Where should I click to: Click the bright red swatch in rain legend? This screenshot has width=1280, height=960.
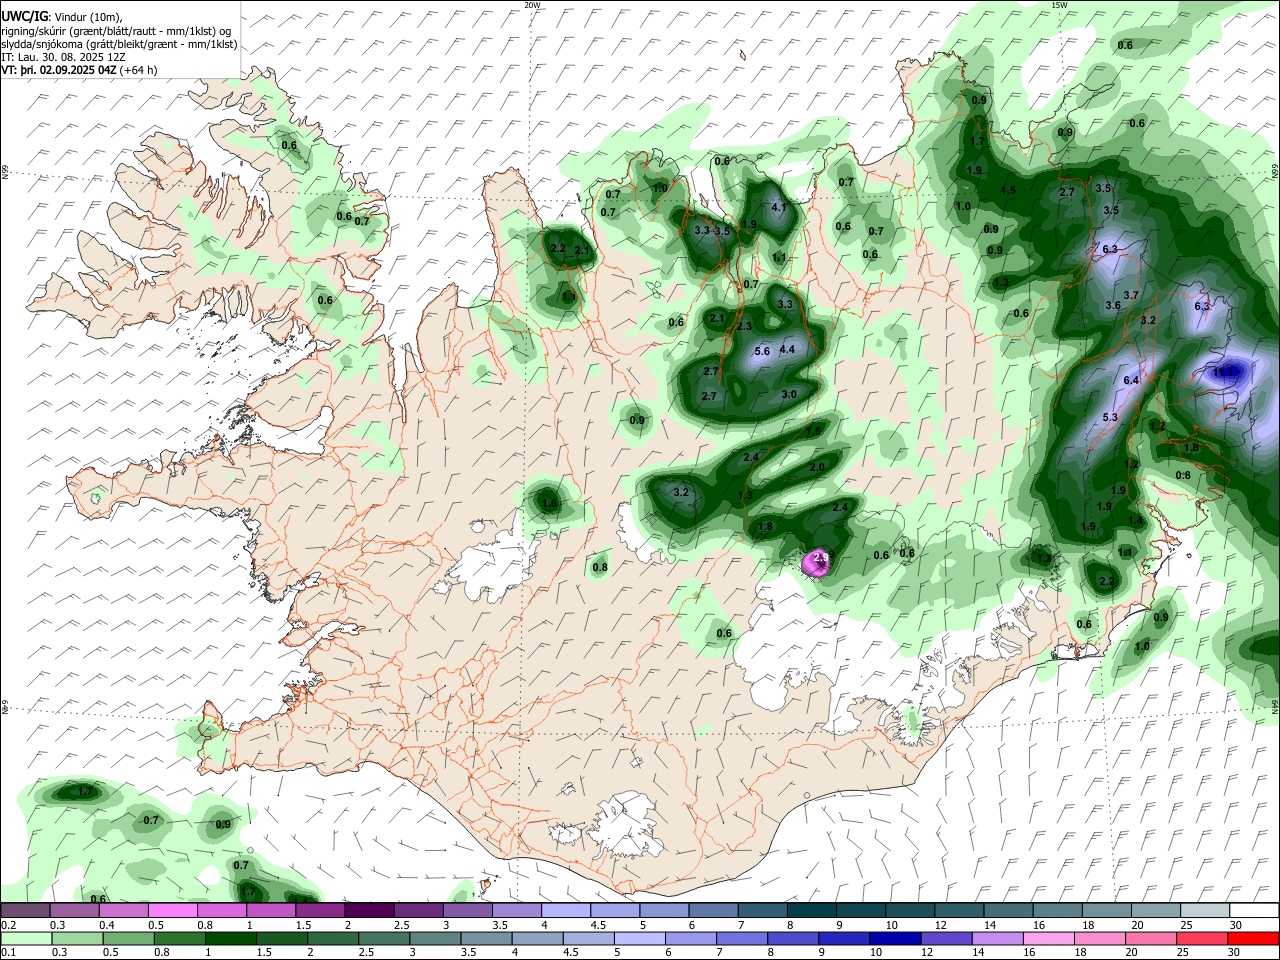click(x=1253, y=938)
